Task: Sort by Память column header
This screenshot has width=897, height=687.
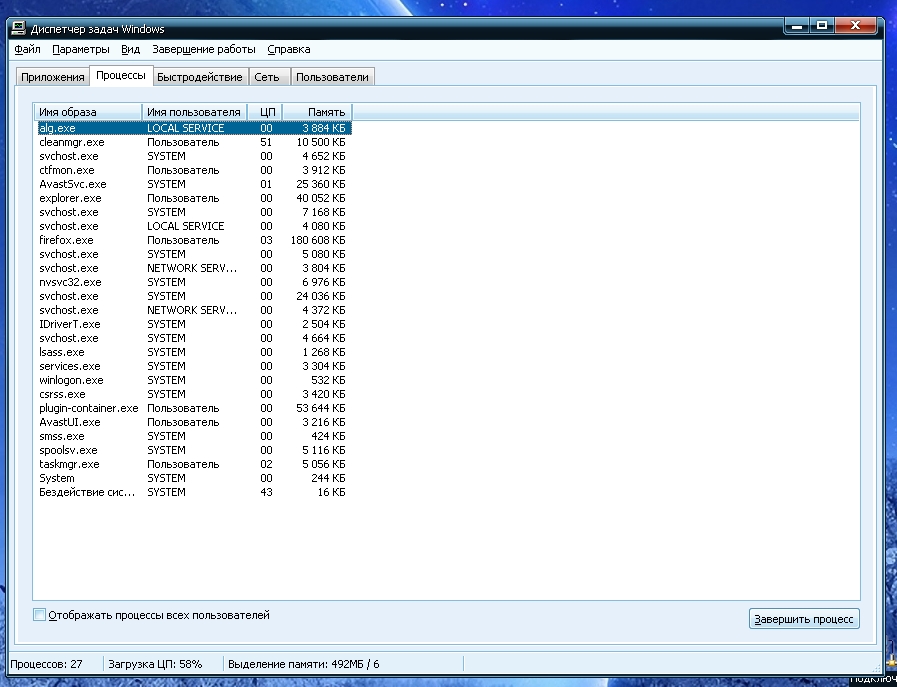Action: pyautogui.click(x=317, y=112)
